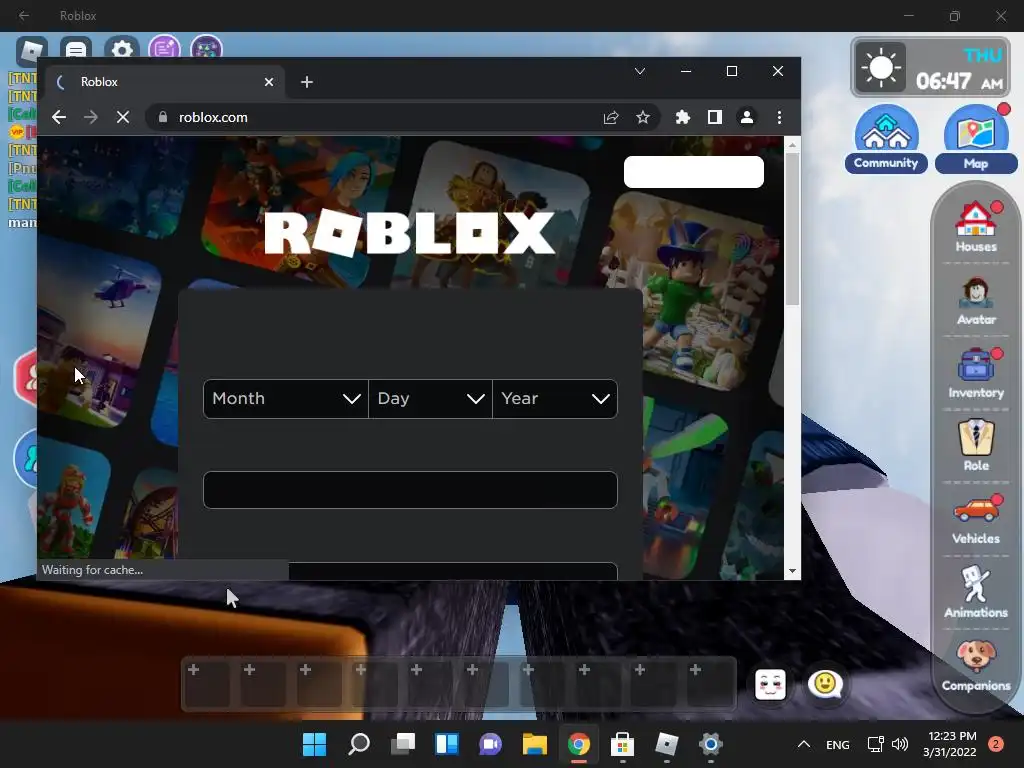This screenshot has width=1024, height=768.
Task: Open the game settings gear icon
Action: (x=121, y=50)
